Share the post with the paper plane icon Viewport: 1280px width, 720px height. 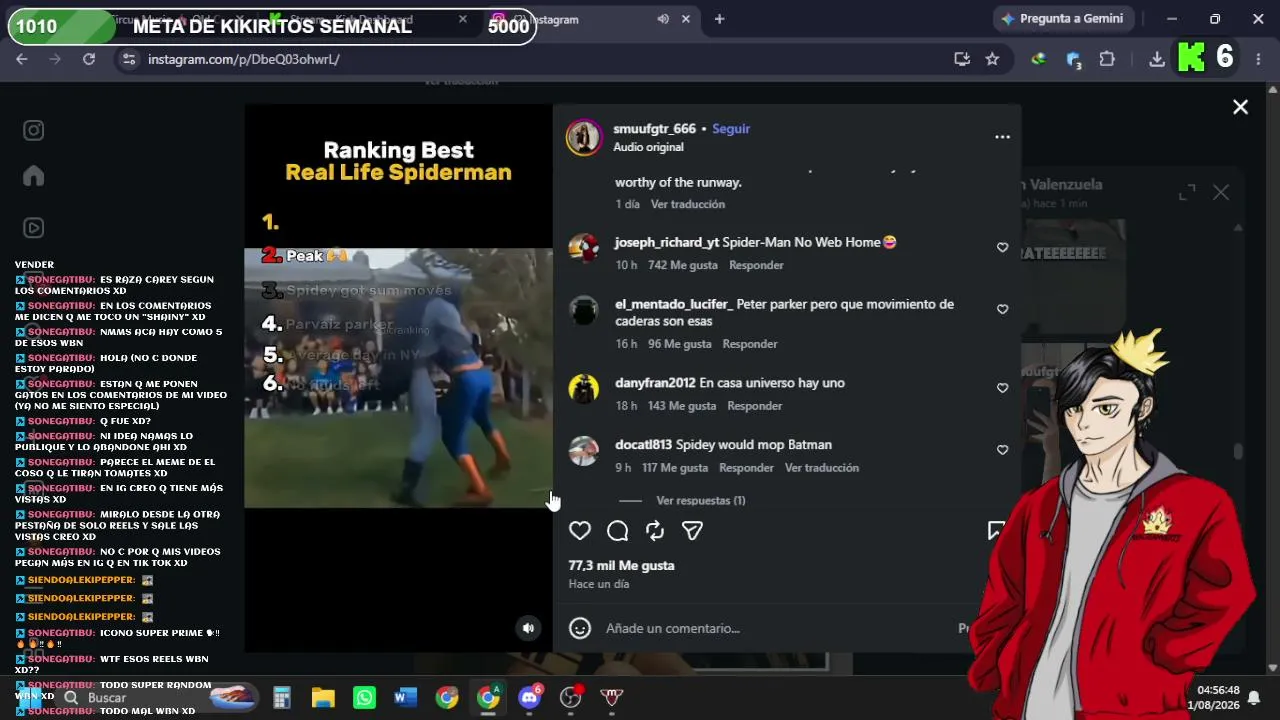click(692, 531)
